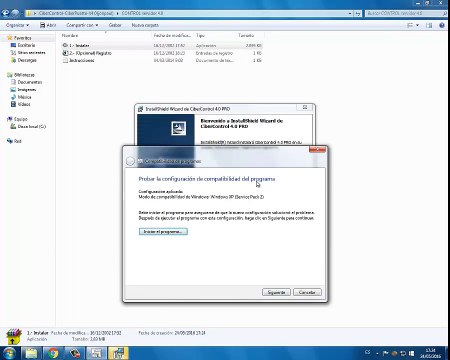
Task: Click the '1.- Instalar' application icon
Action: click(x=65, y=45)
